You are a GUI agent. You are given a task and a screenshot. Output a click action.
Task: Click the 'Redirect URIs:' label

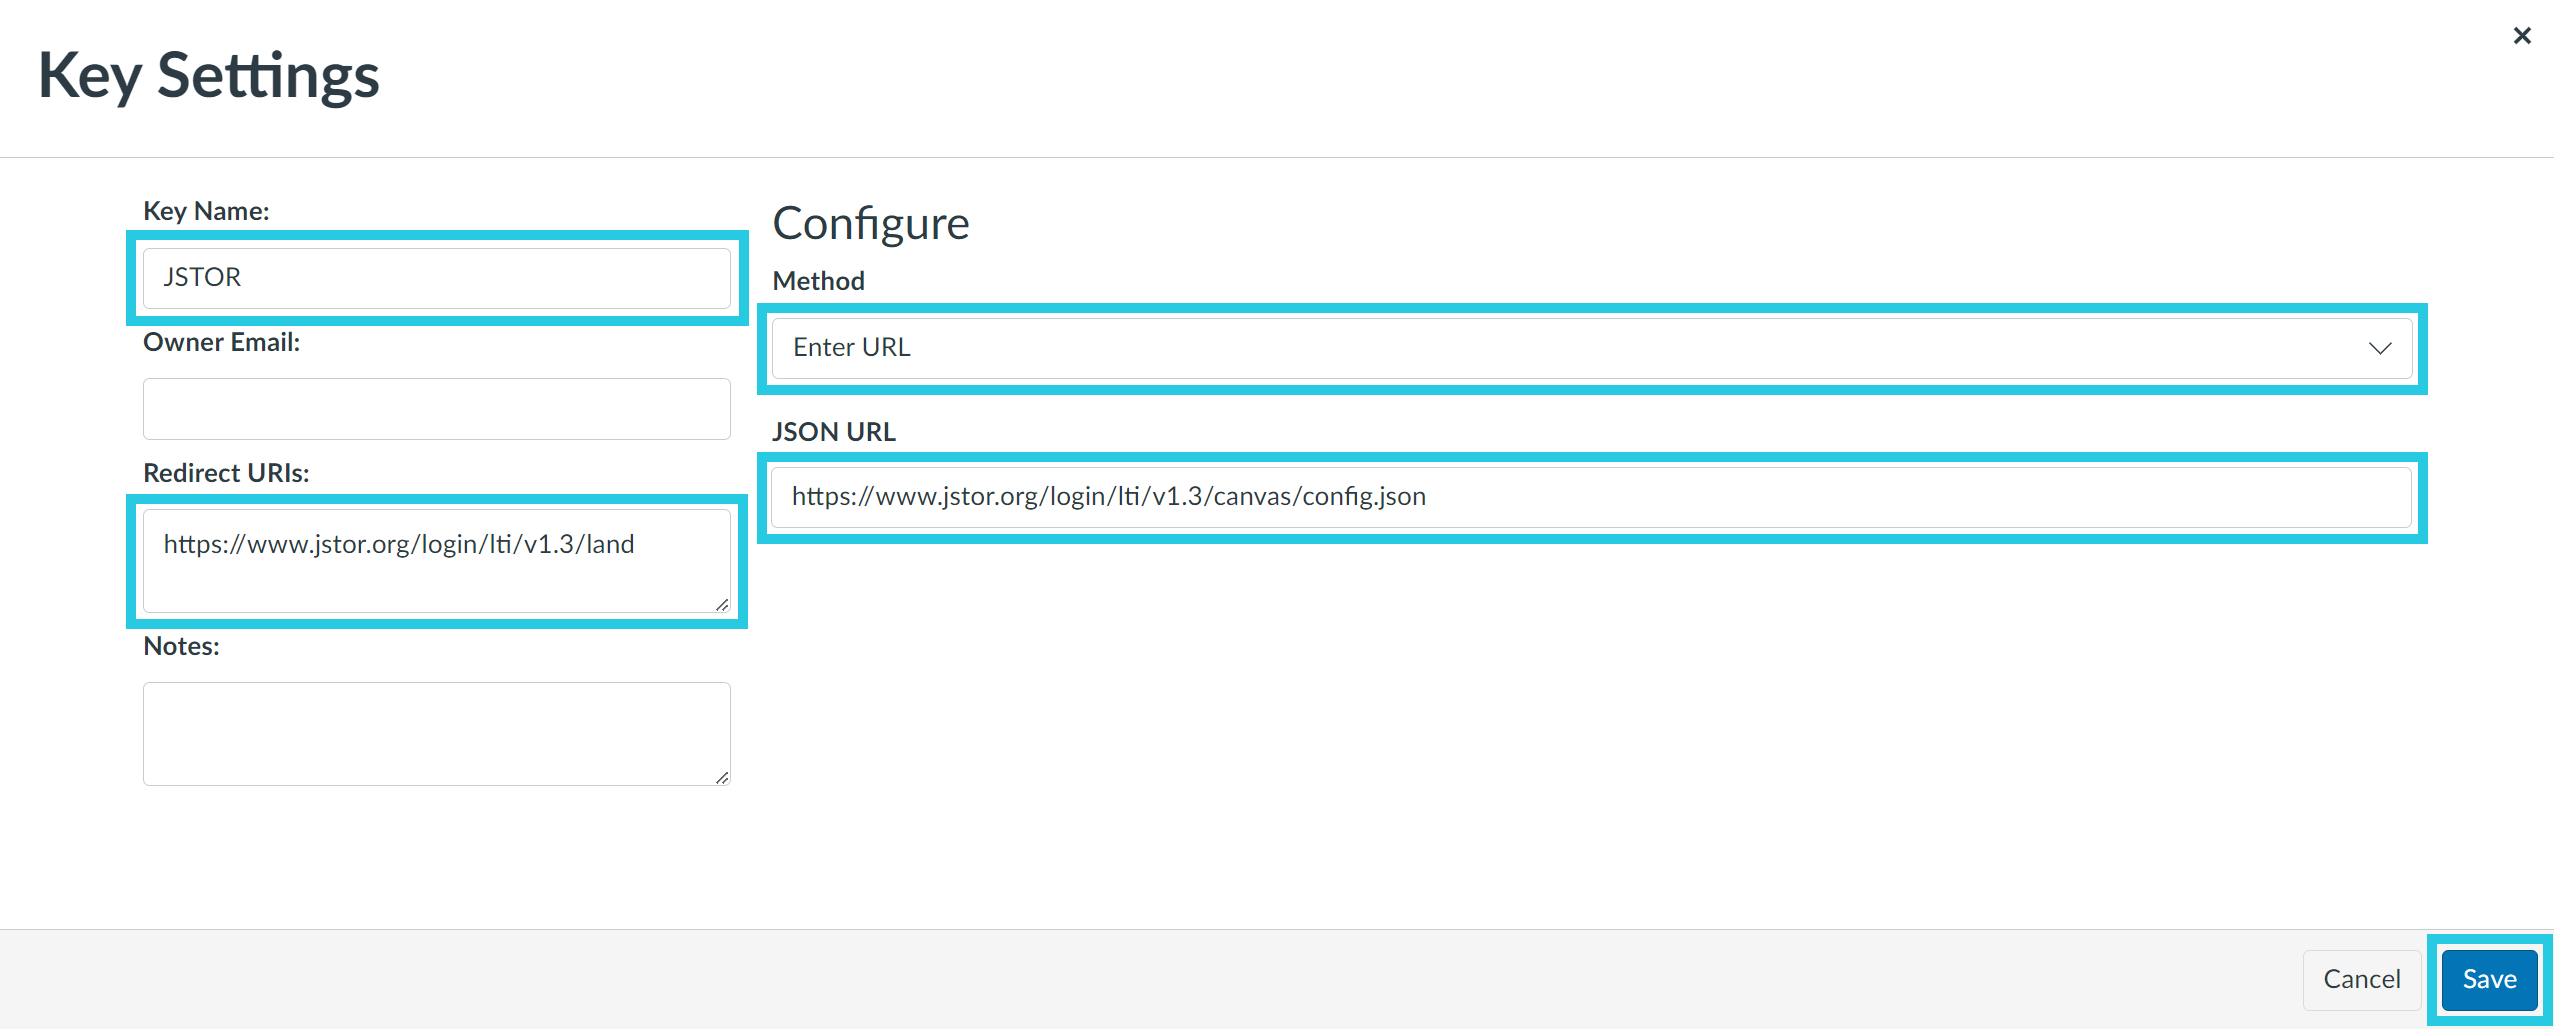227,473
